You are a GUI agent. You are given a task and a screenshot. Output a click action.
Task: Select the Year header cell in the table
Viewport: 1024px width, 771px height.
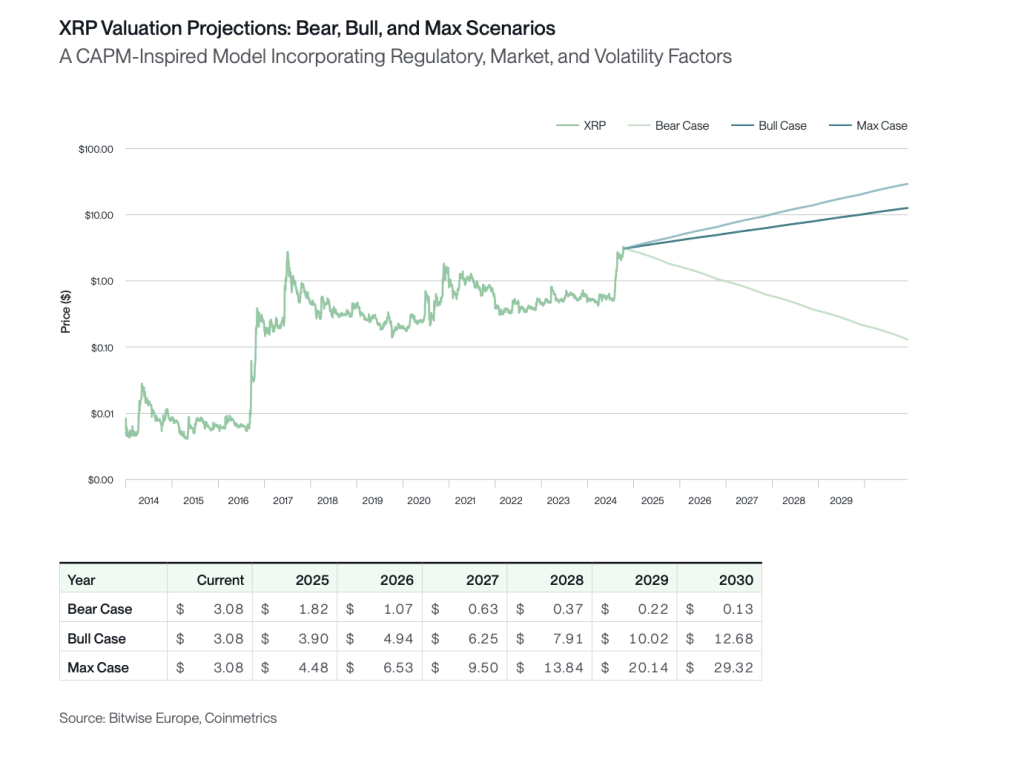[x=81, y=580]
